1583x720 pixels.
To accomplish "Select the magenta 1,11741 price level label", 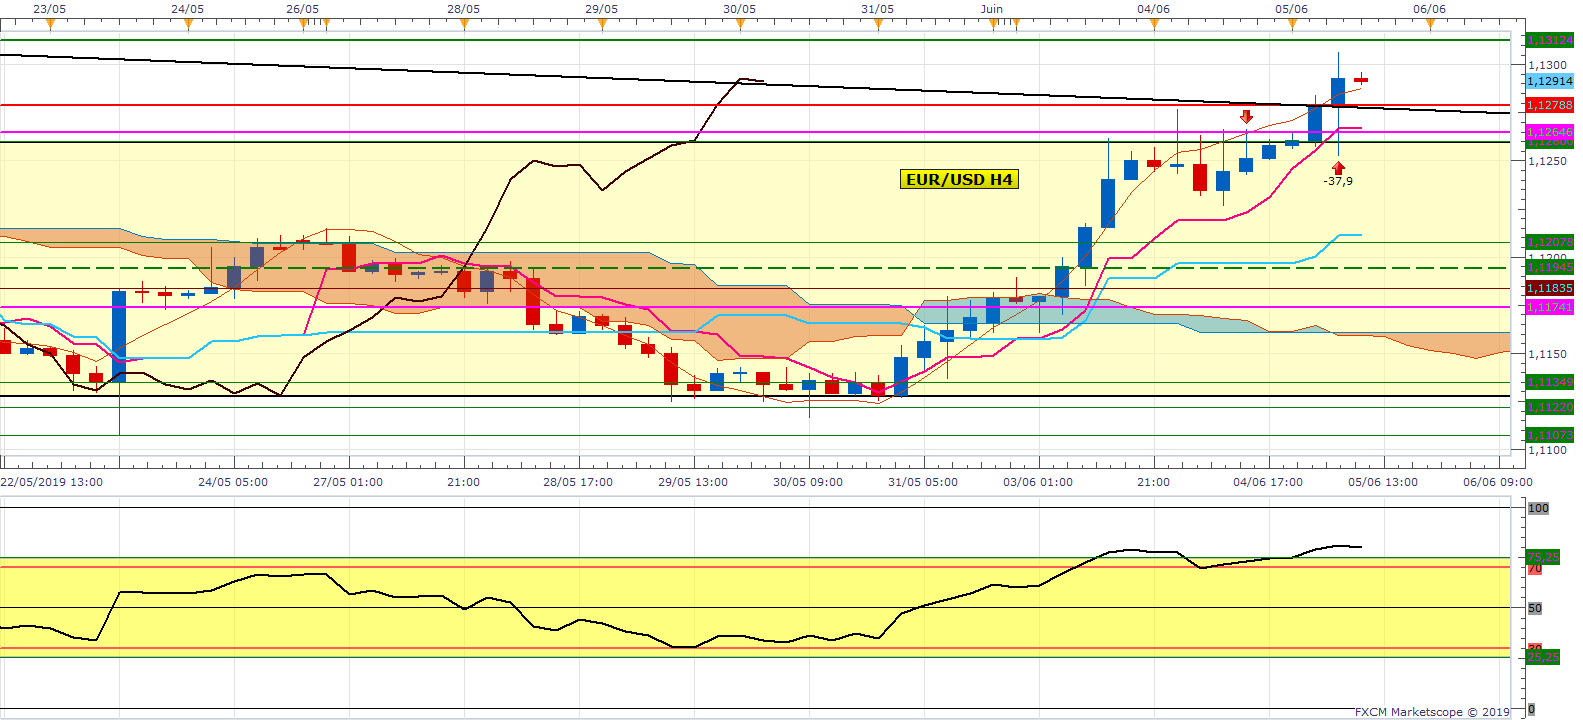I will [1550, 307].
